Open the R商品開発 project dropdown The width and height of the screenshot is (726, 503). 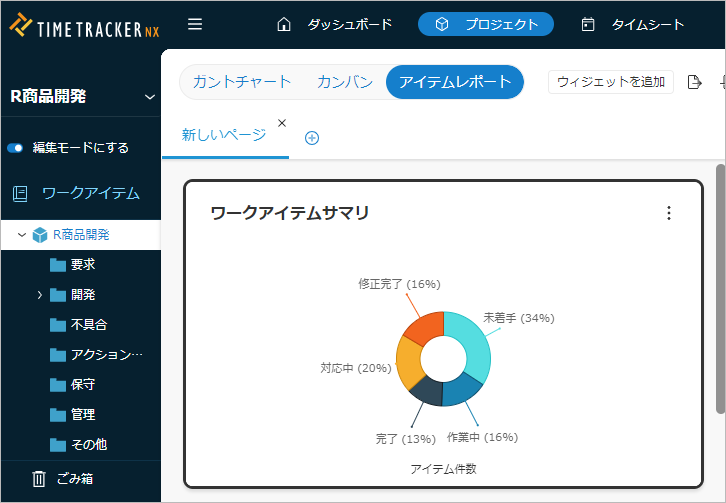pos(150,97)
